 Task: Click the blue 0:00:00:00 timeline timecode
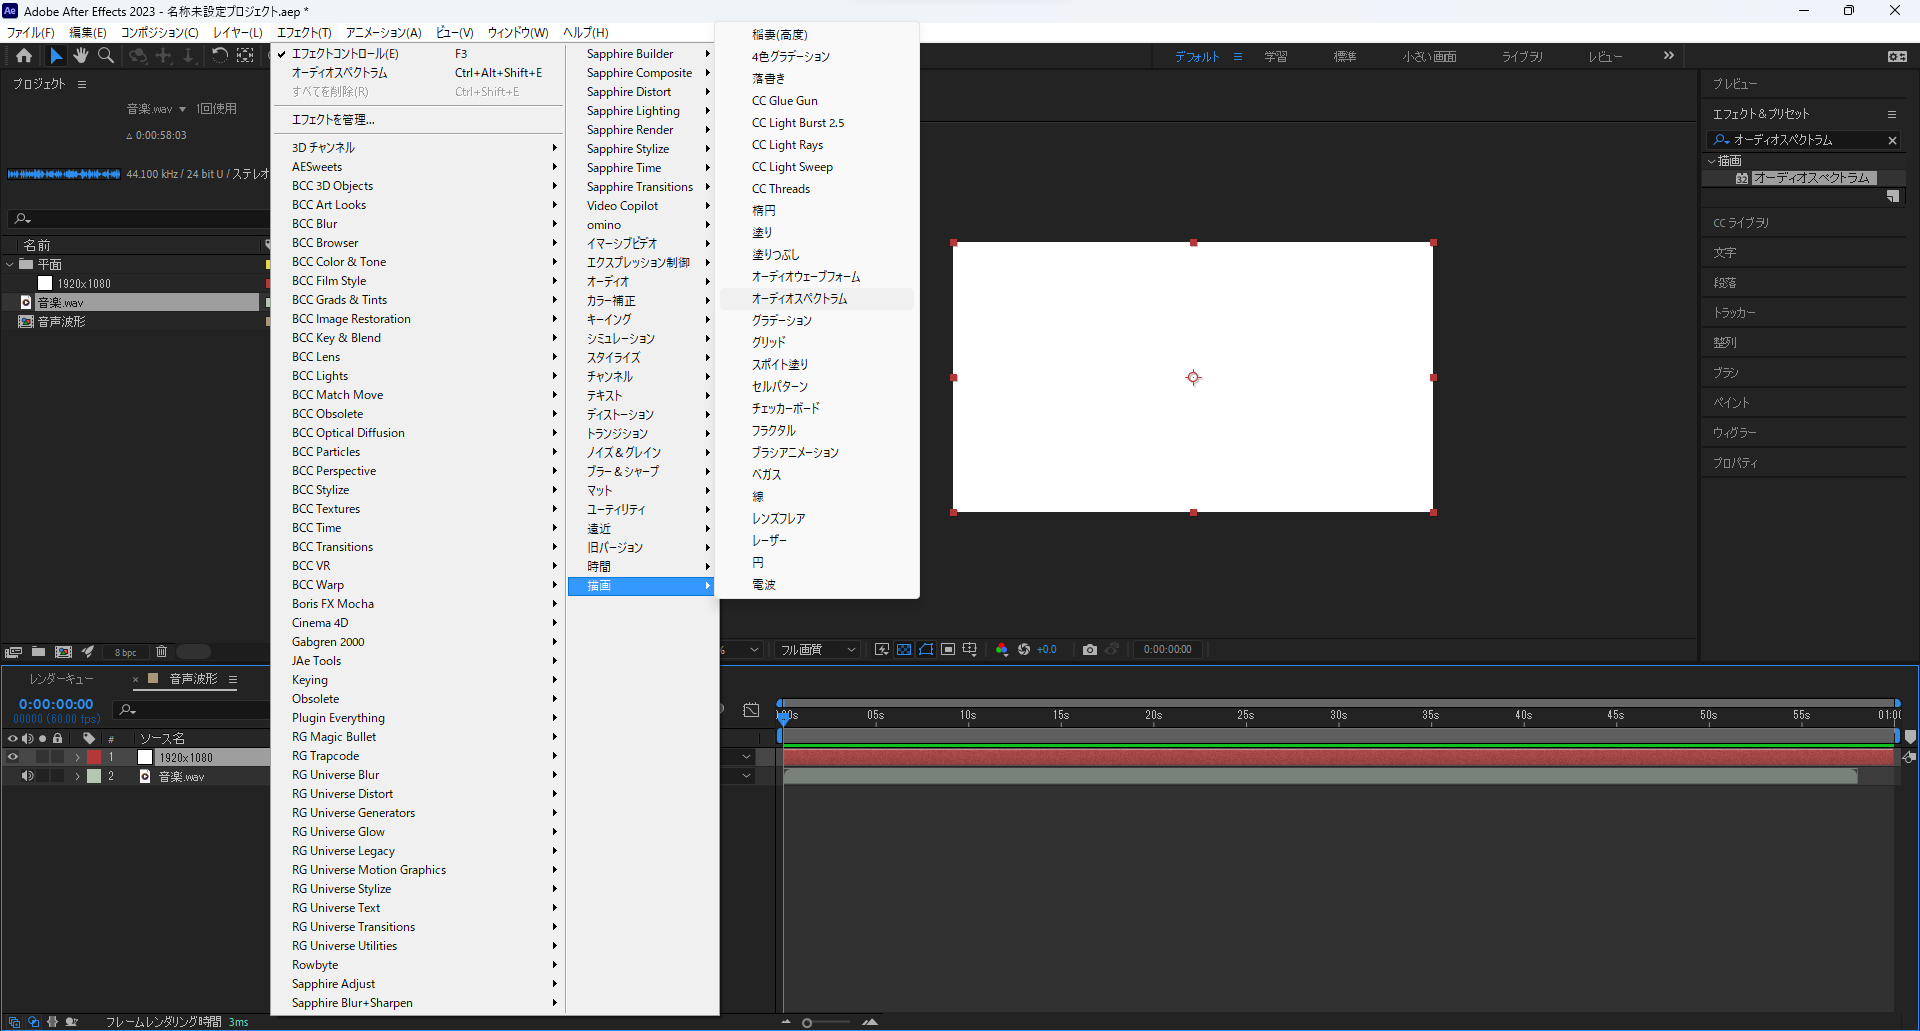click(x=56, y=704)
